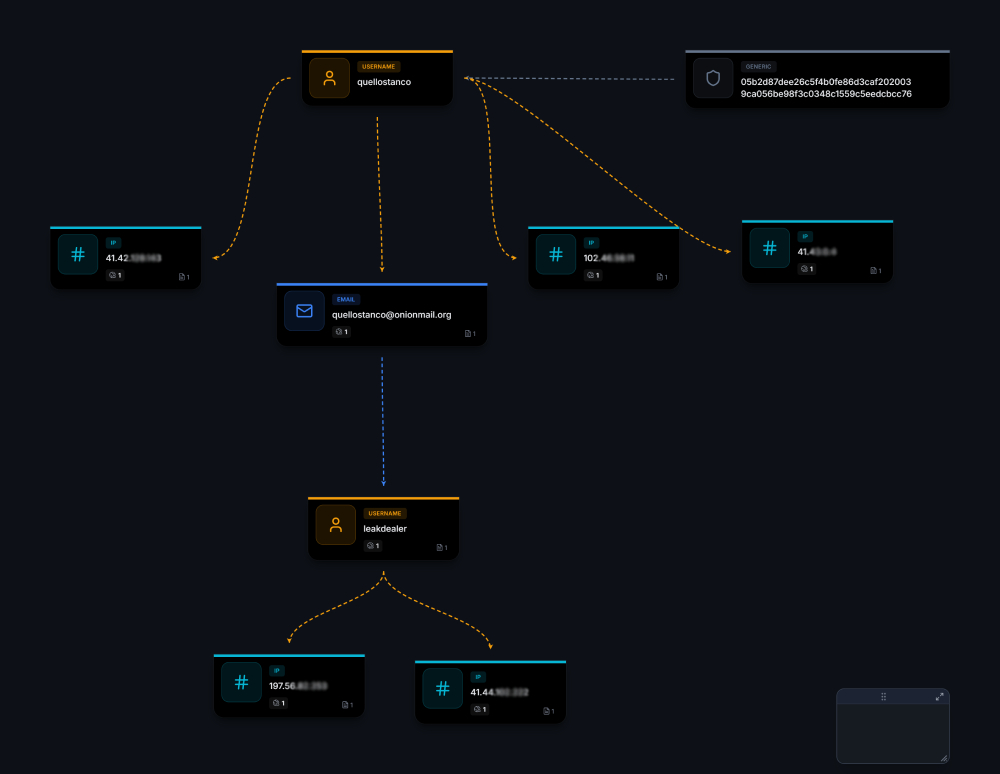Click the connection count badge on the 41.42 IP node
The image size is (1000, 774).
click(115, 275)
